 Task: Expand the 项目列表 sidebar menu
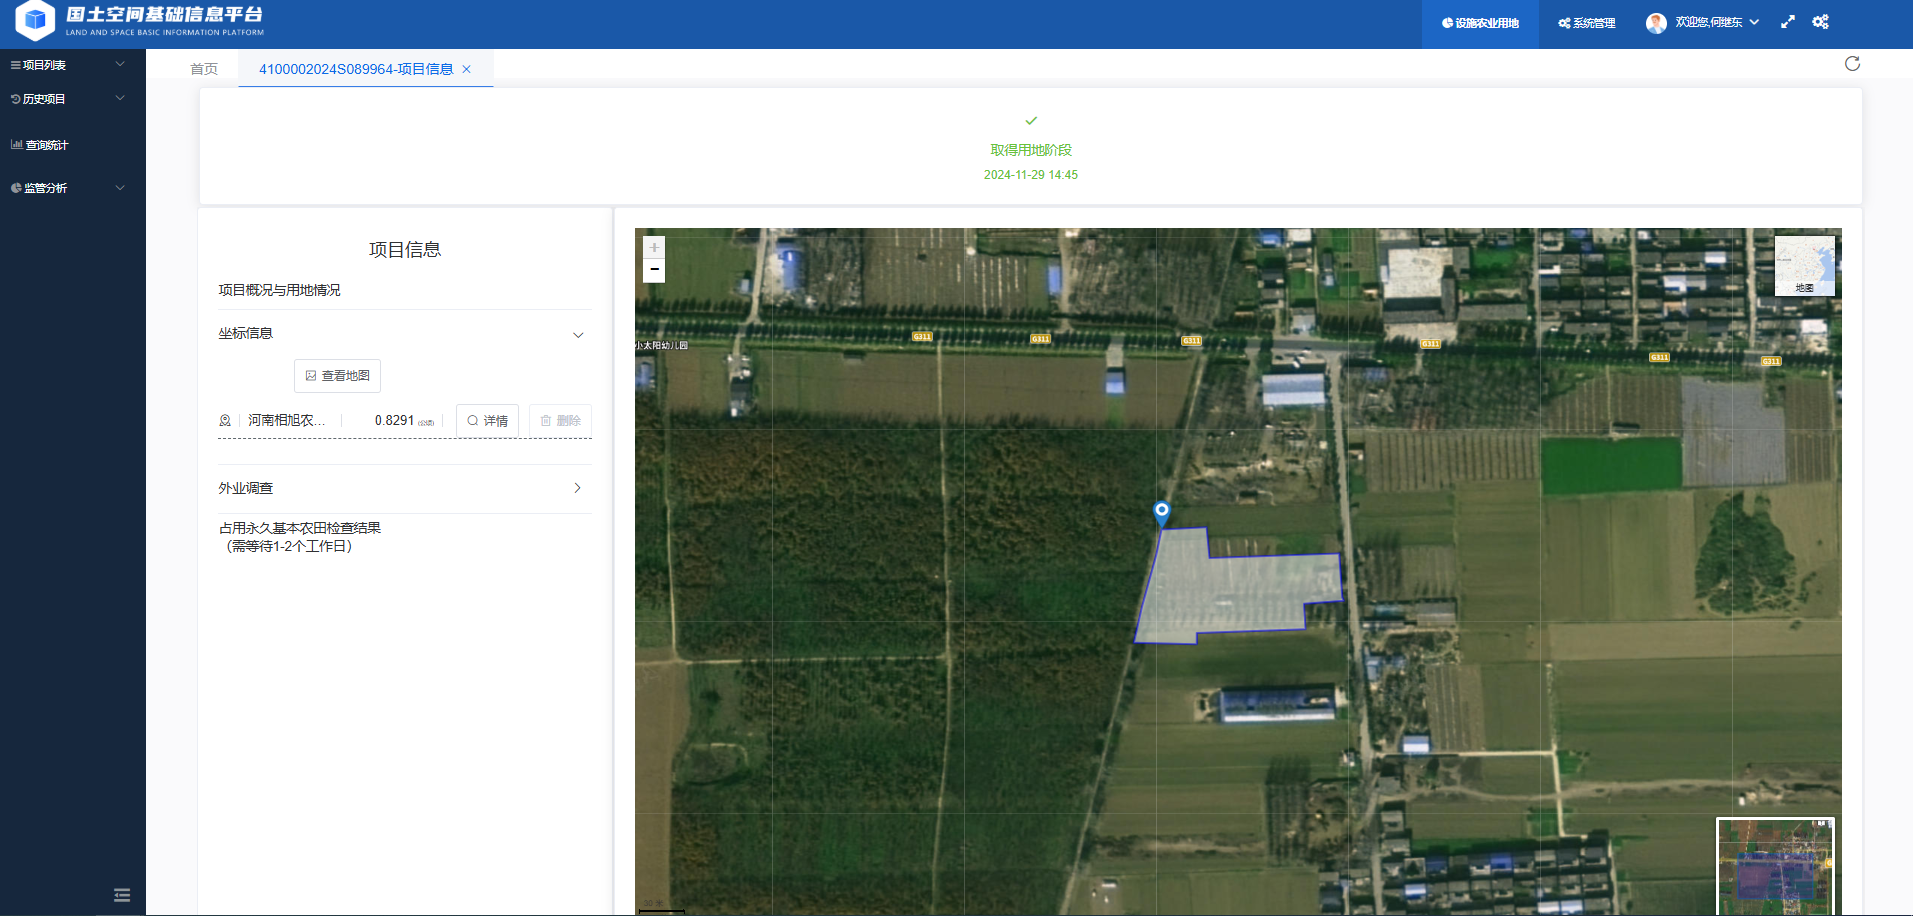(x=68, y=65)
